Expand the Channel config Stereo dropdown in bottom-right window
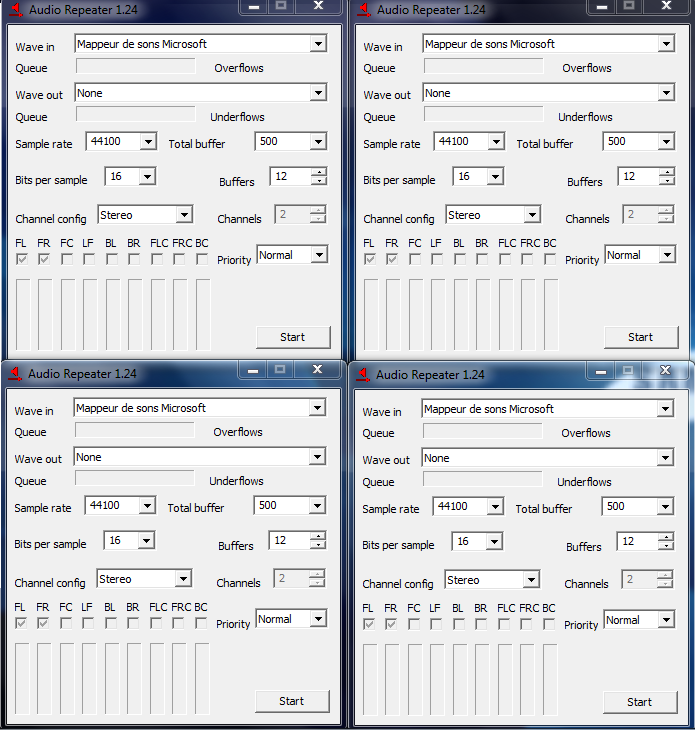The height and width of the screenshot is (730, 695). point(531,580)
